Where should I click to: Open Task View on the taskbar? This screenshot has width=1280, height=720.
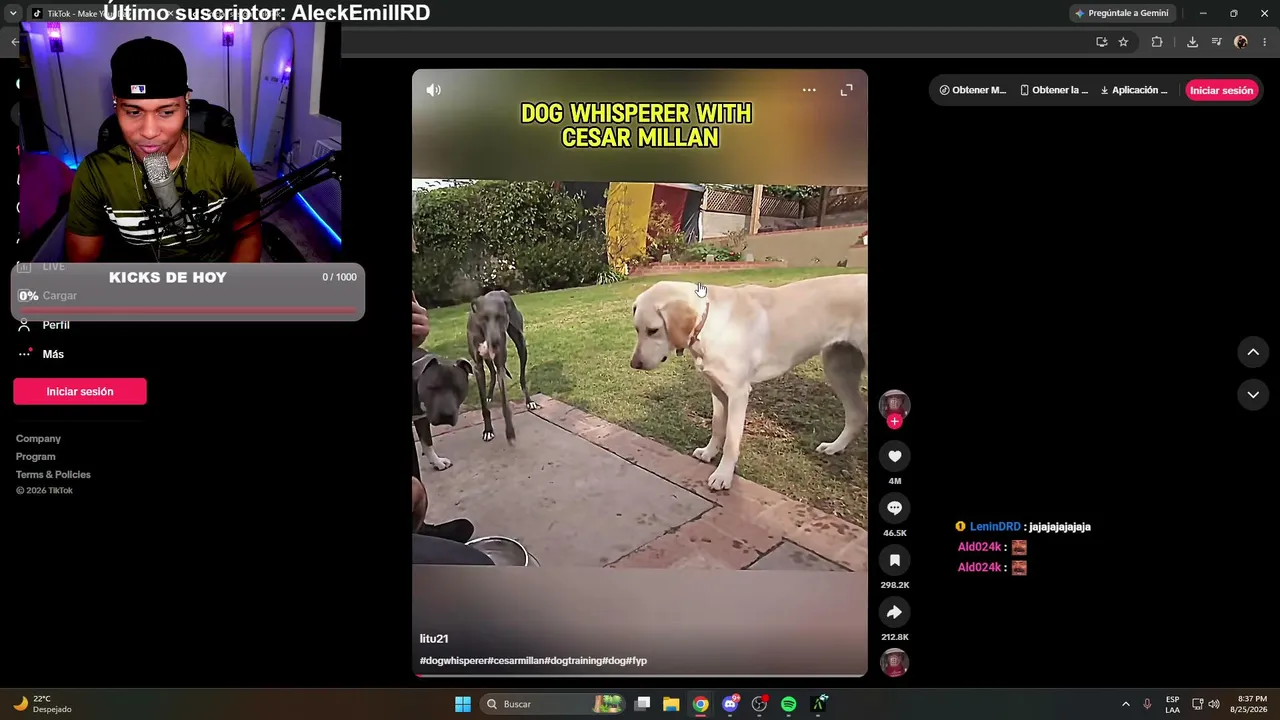[x=643, y=704]
